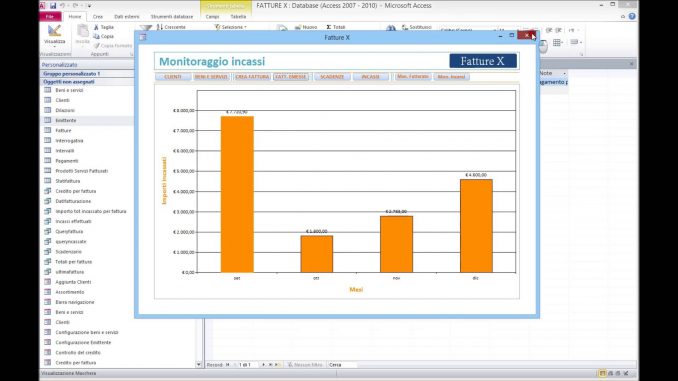The height and width of the screenshot is (381, 678).
Task: Open the Pagamenti table
Action: click(67, 161)
